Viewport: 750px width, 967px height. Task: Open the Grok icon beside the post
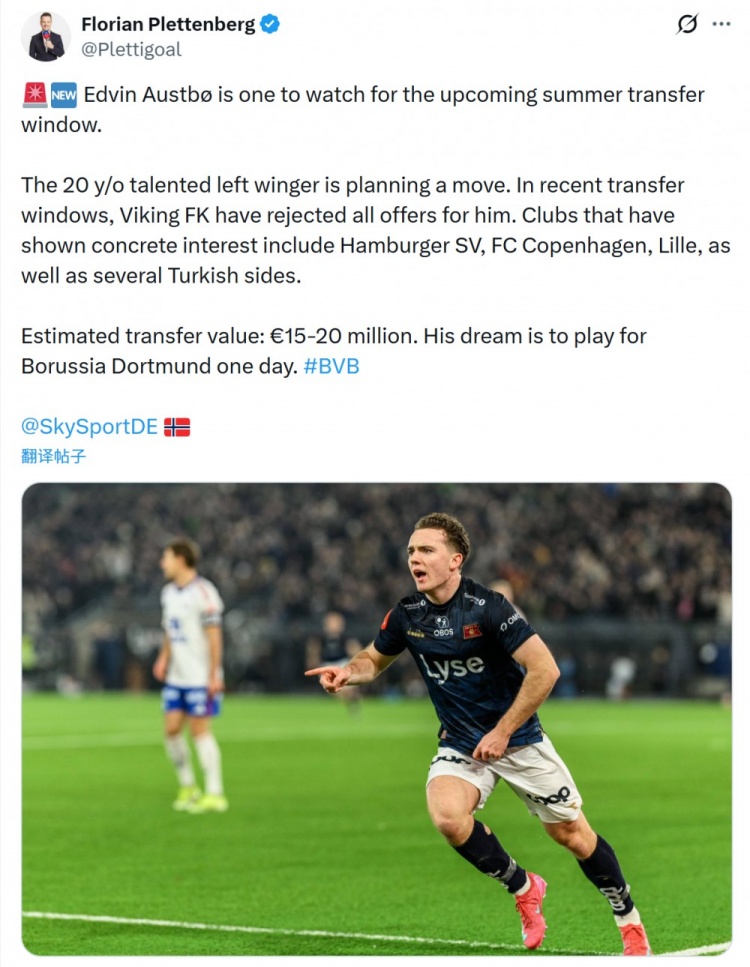tap(687, 24)
